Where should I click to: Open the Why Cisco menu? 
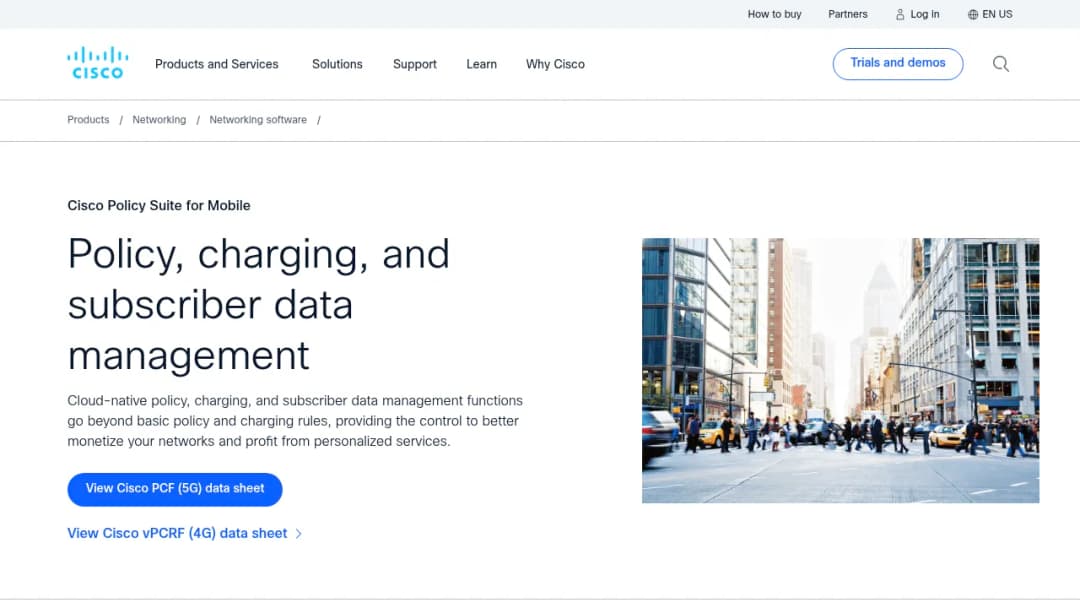[x=555, y=64]
